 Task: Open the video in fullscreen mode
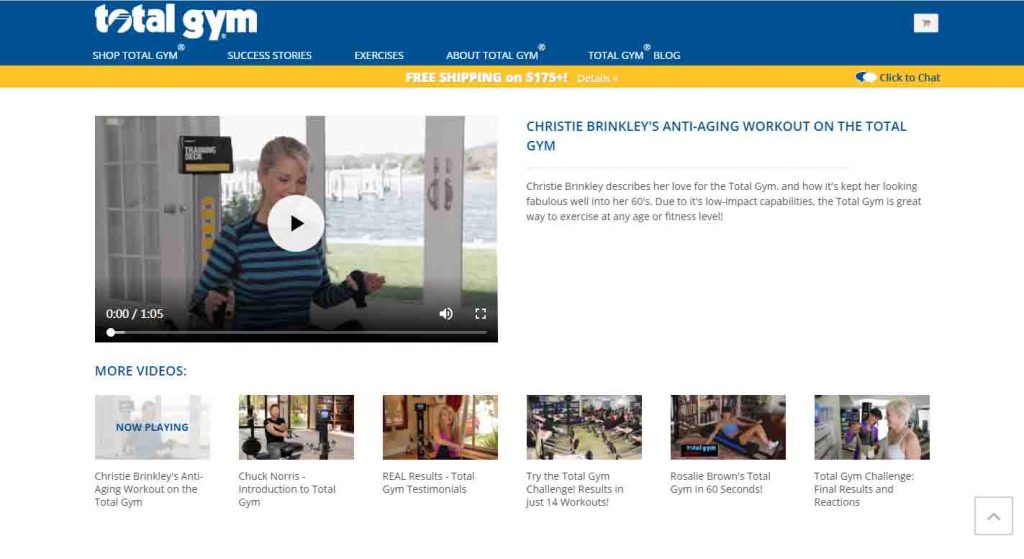481,314
